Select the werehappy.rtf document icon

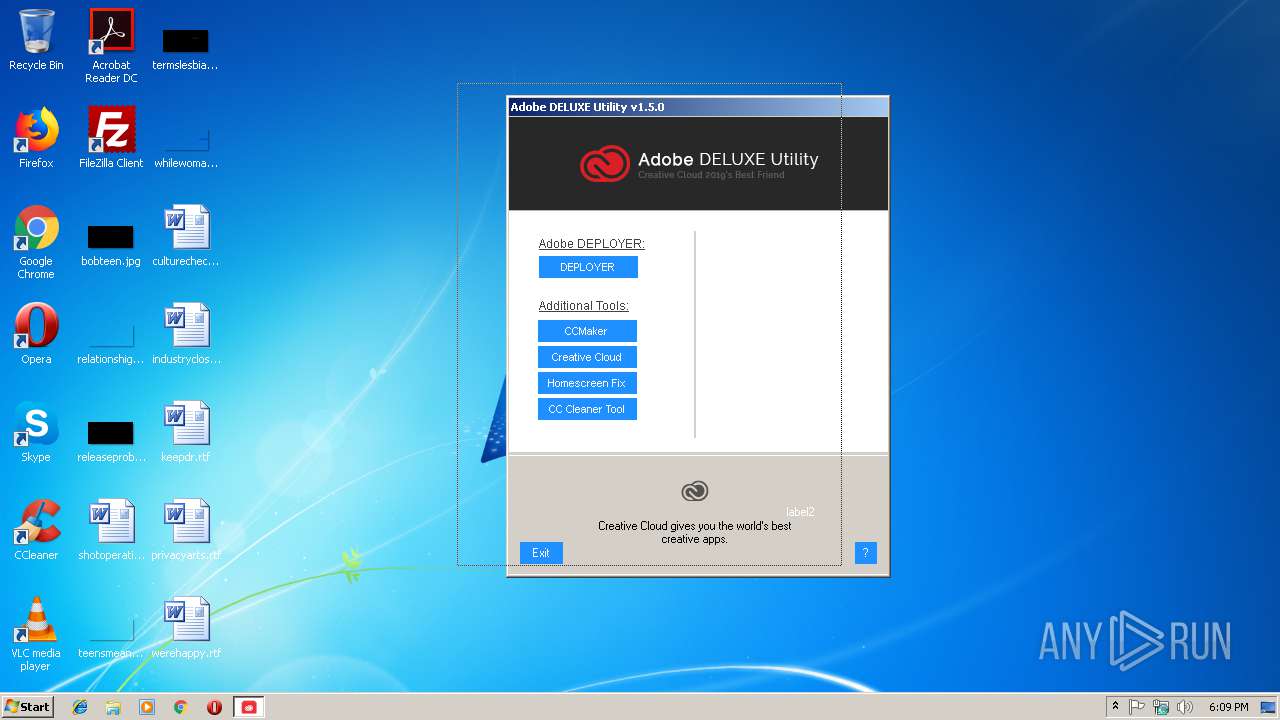(186, 628)
